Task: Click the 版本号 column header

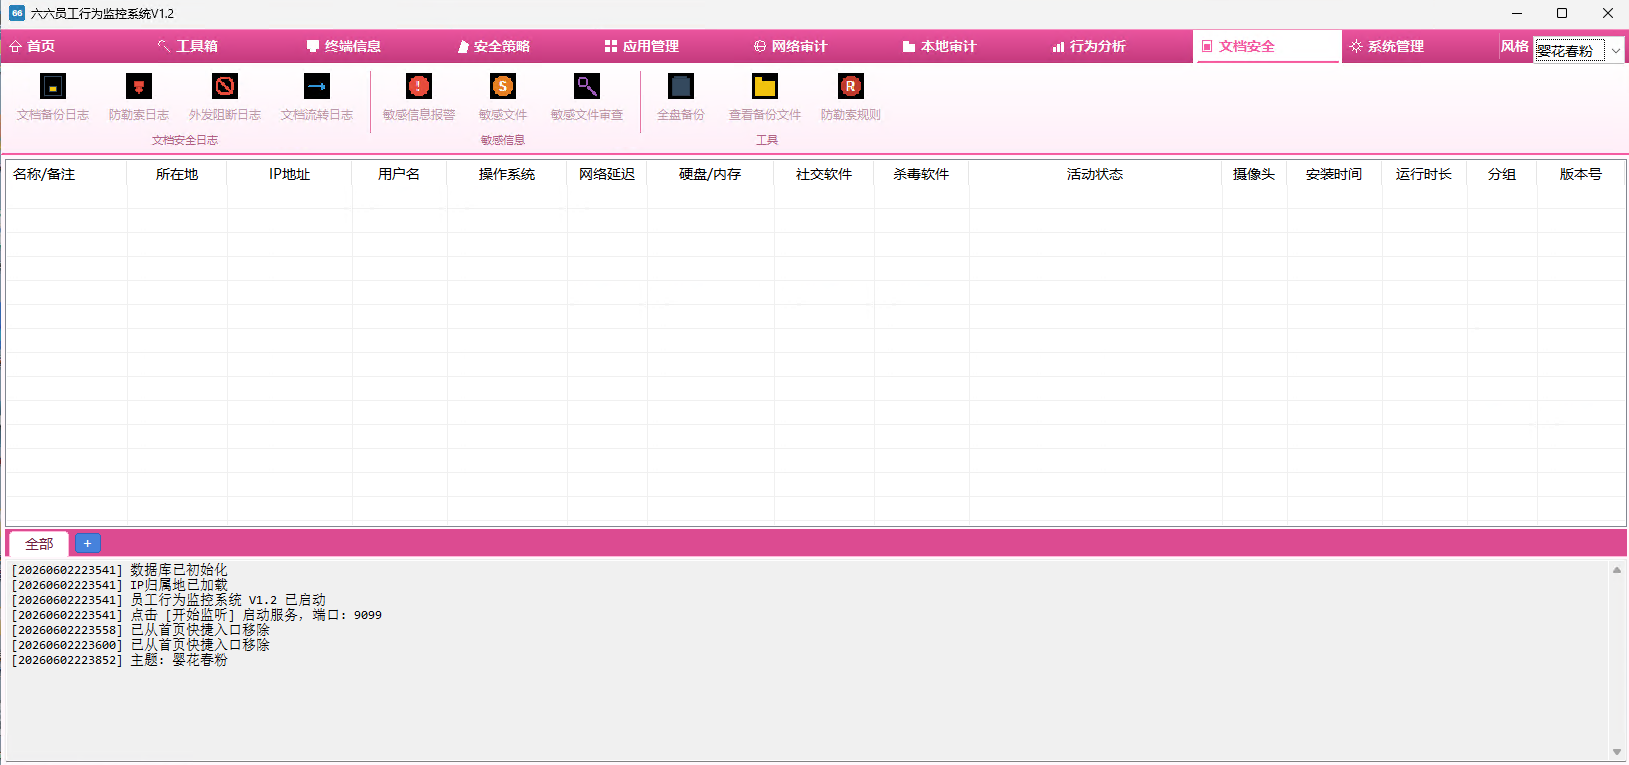Action: tap(1581, 174)
